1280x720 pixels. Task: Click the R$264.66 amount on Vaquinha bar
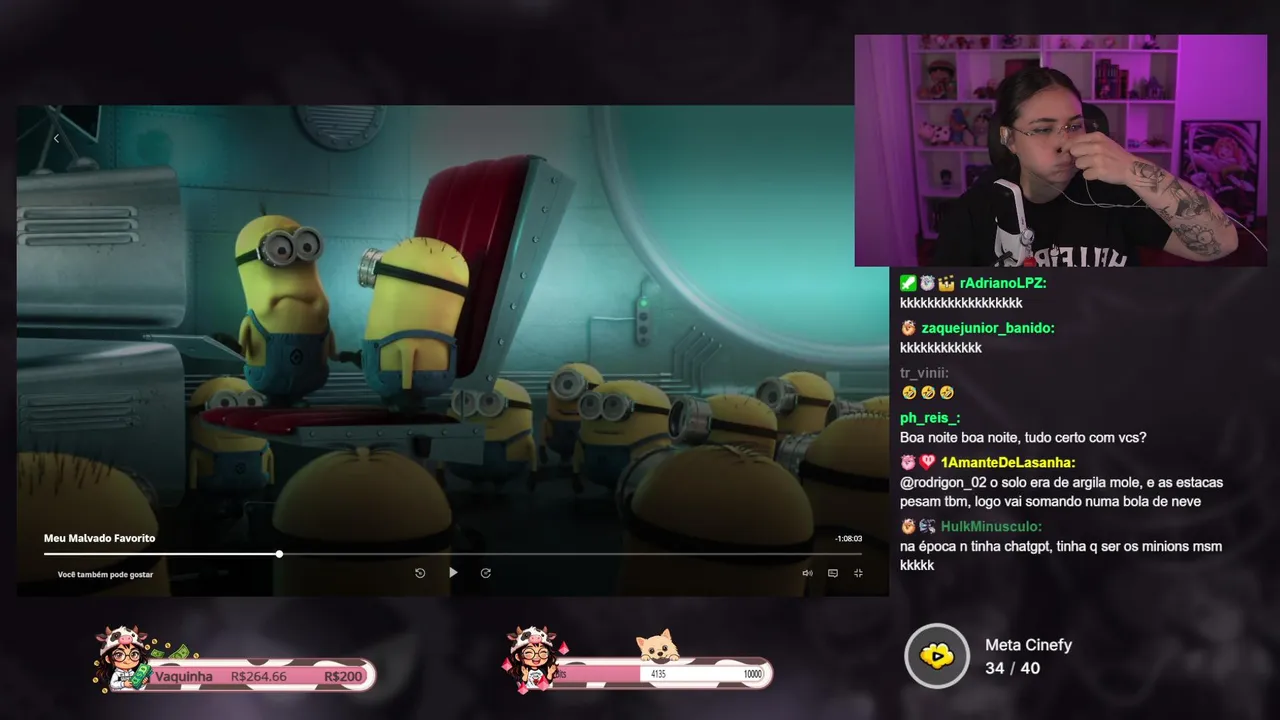click(x=258, y=677)
